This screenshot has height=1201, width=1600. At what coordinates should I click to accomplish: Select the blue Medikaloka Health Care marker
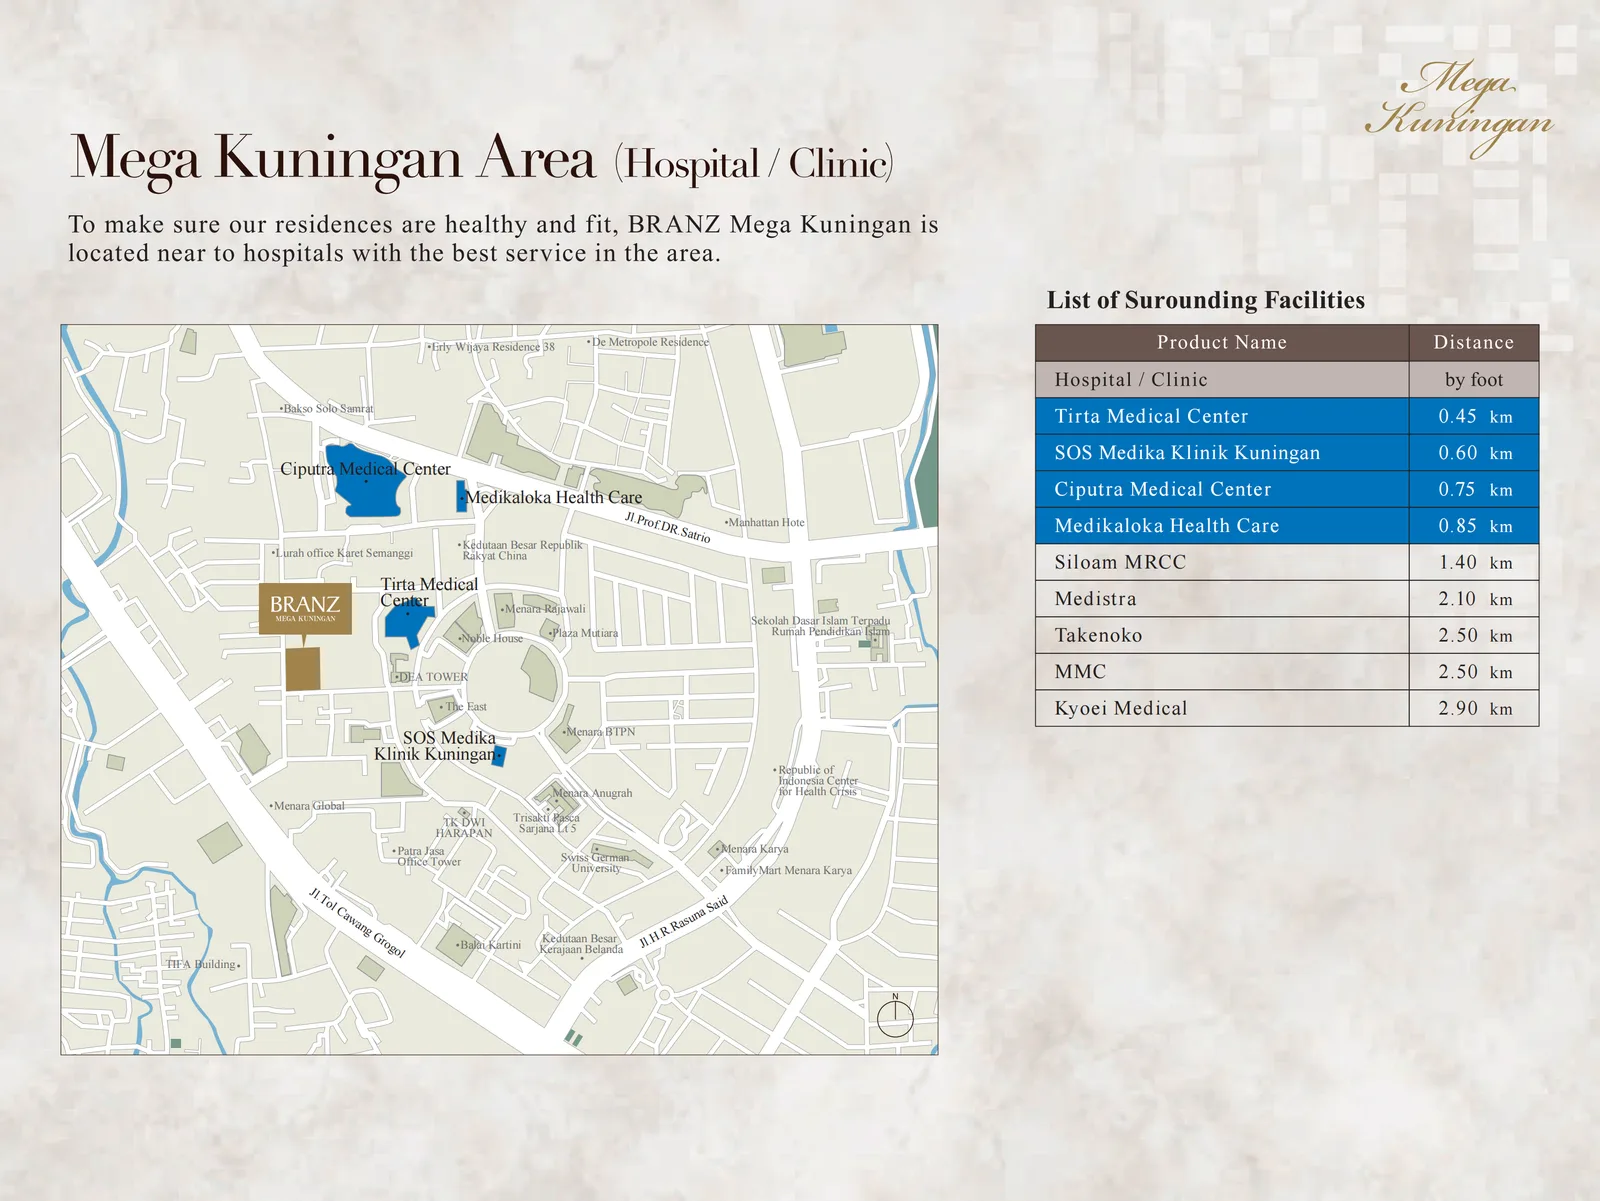tap(462, 497)
